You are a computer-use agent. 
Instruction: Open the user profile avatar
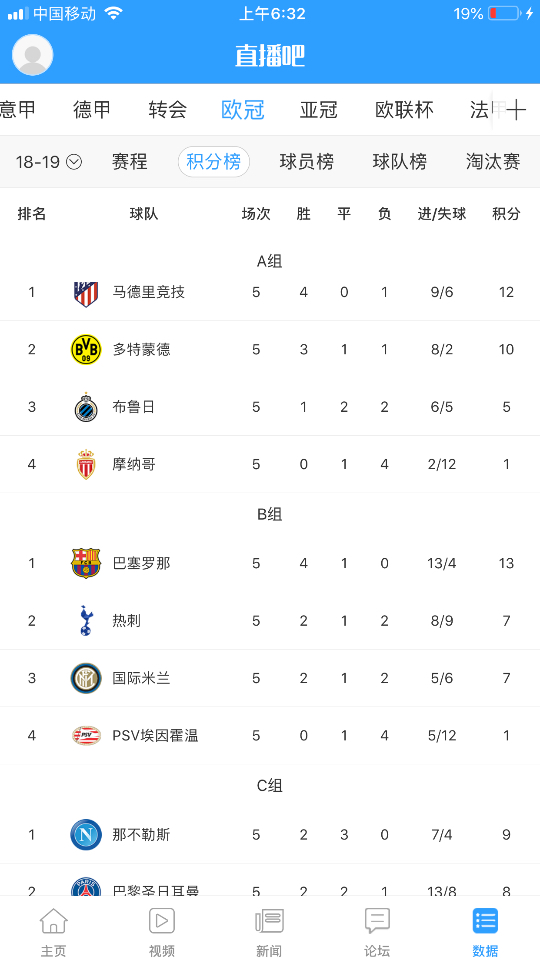32,55
